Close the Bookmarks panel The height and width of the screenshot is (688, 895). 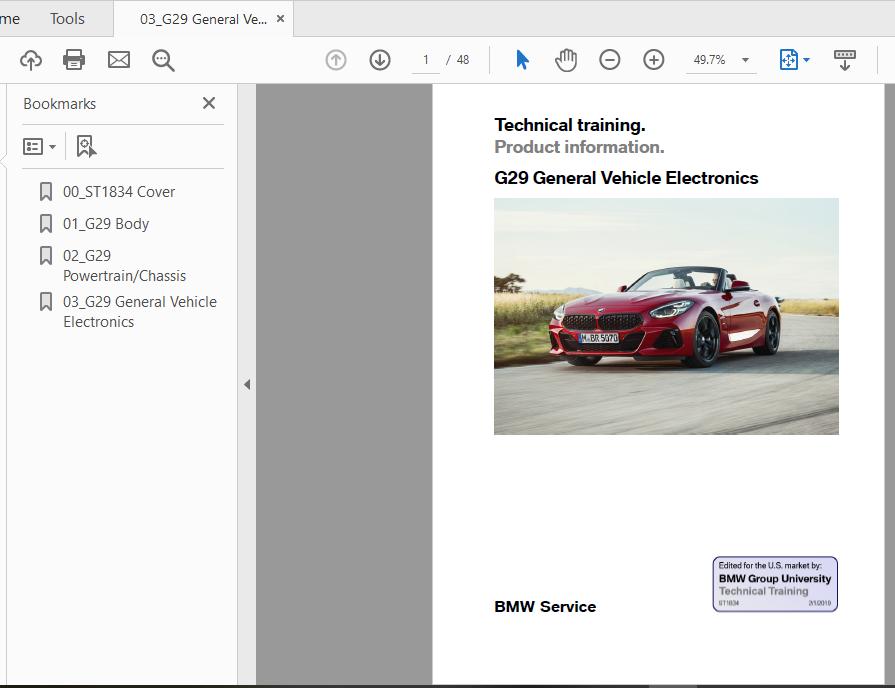tap(209, 103)
